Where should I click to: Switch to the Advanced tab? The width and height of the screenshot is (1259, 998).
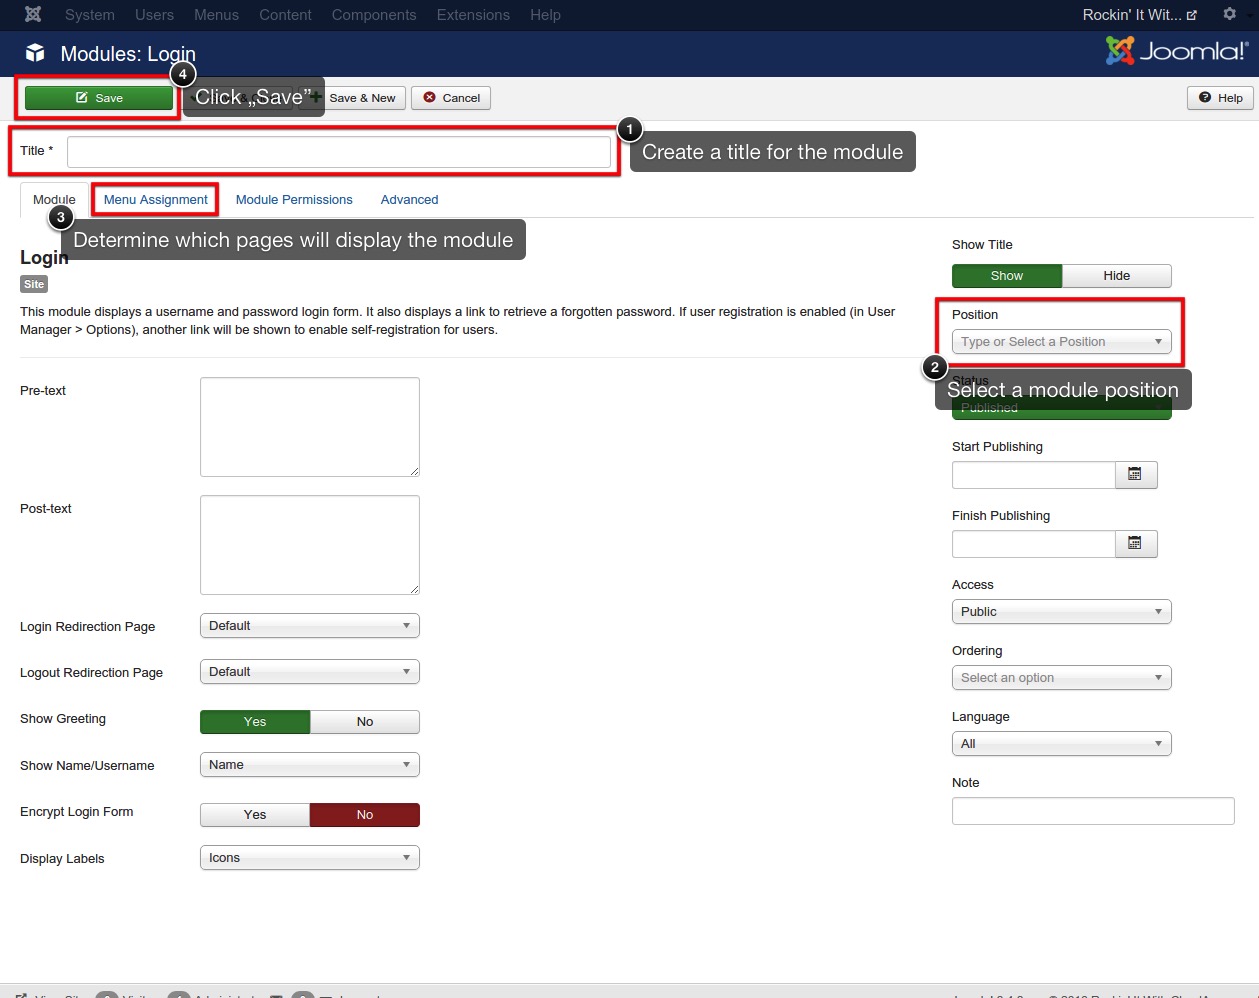(409, 200)
